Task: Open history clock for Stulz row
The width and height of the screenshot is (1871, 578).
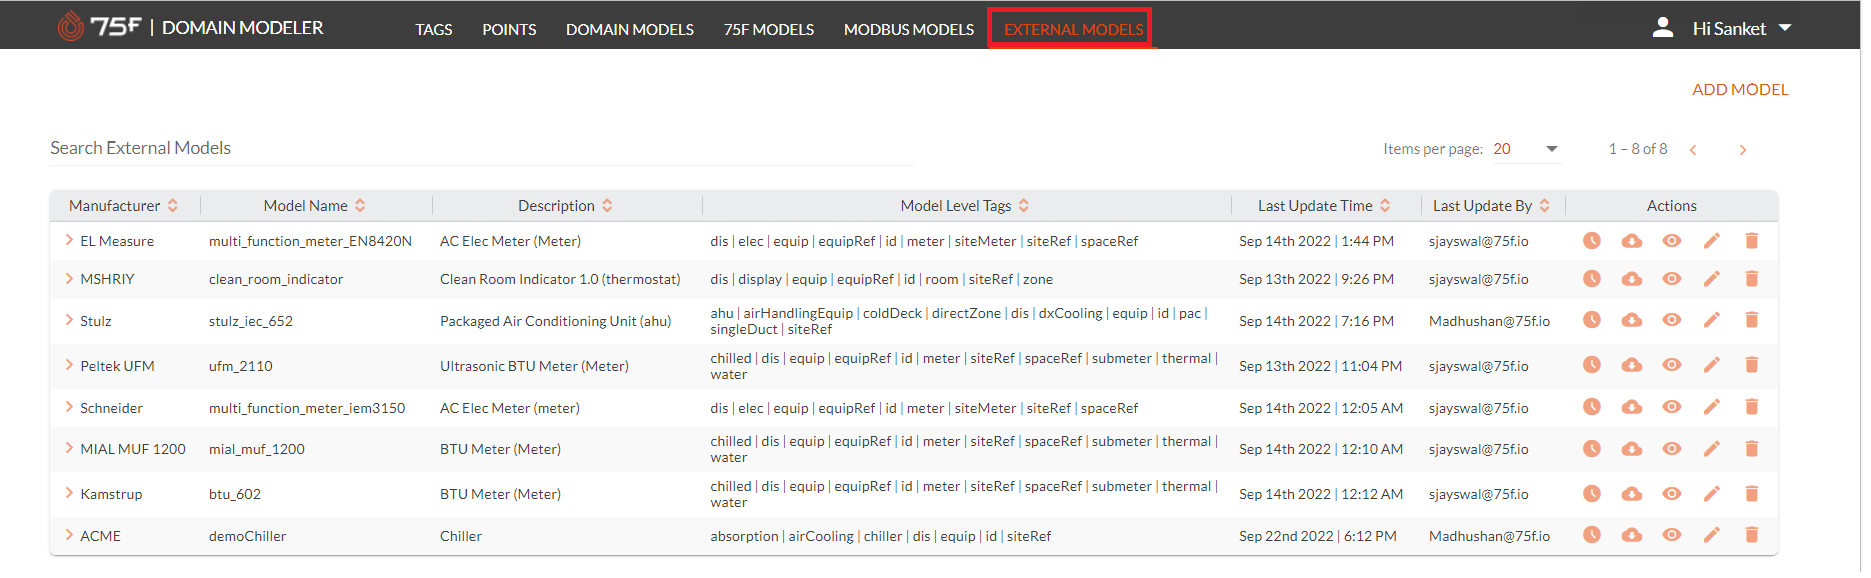Action: [1592, 320]
